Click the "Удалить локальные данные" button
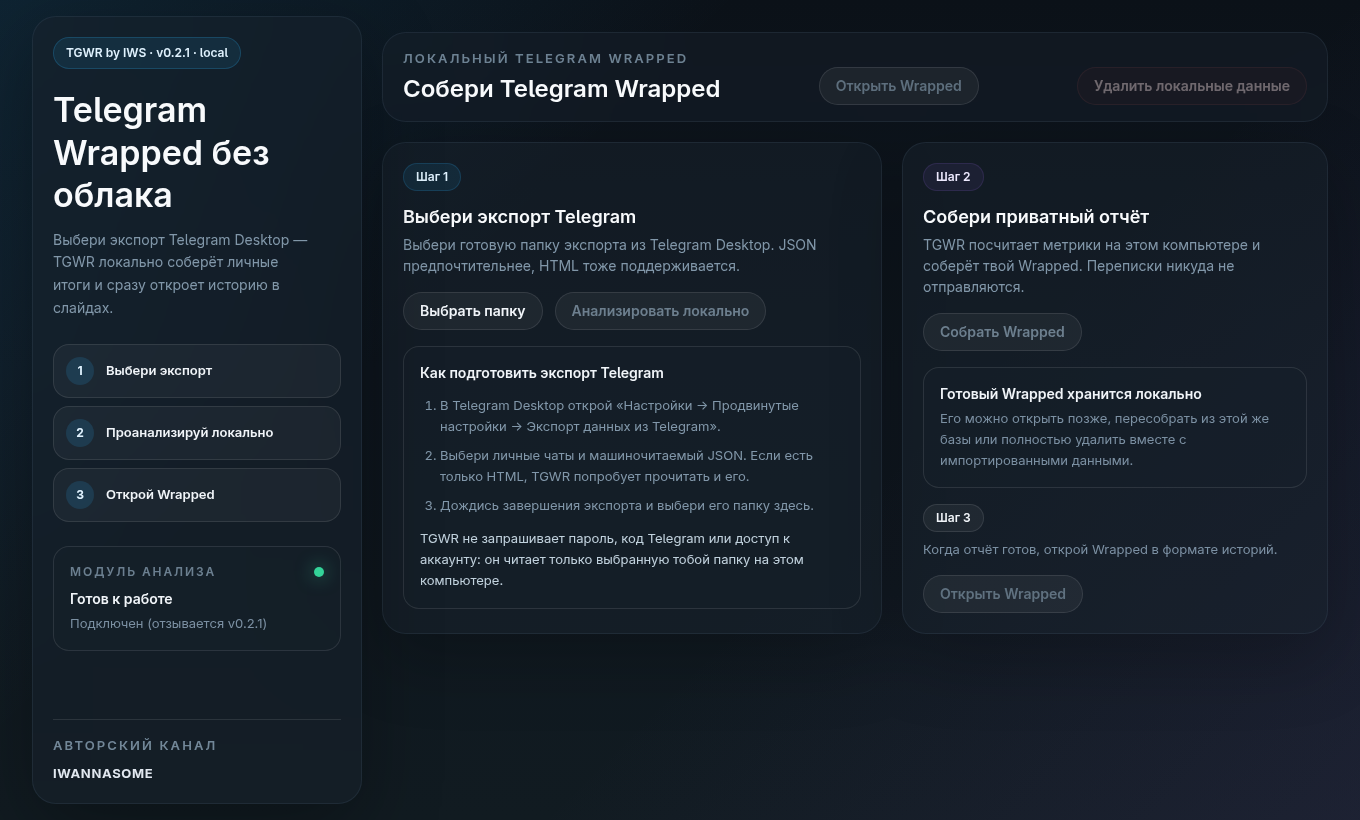Image resolution: width=1360 pixels, height=820 pixels. coord(1192,86)
